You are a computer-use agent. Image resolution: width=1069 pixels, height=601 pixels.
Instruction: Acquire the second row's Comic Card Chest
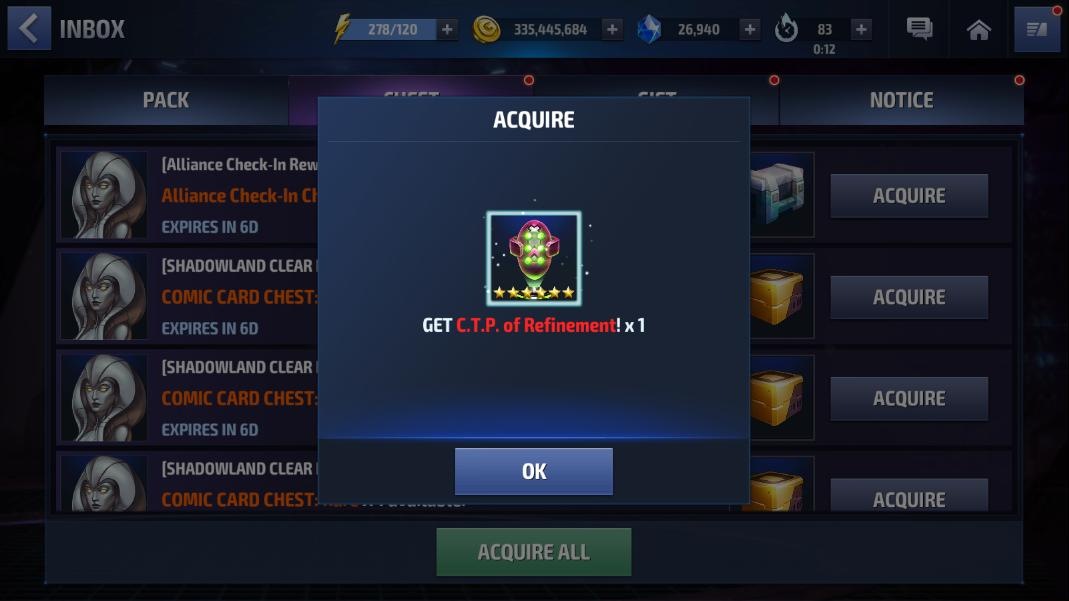909,297
